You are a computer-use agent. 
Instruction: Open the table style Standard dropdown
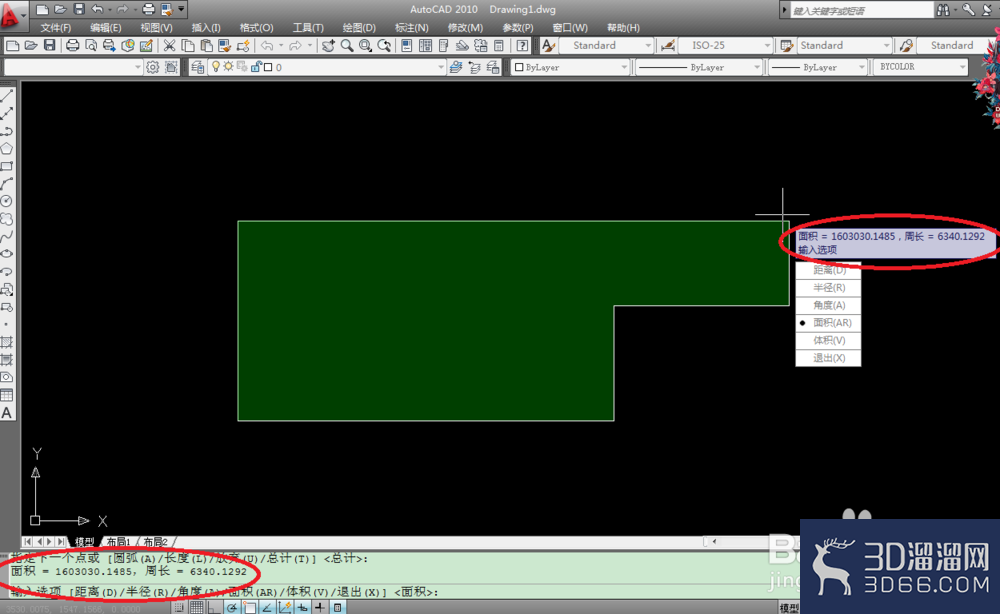[x=844, y=45]
